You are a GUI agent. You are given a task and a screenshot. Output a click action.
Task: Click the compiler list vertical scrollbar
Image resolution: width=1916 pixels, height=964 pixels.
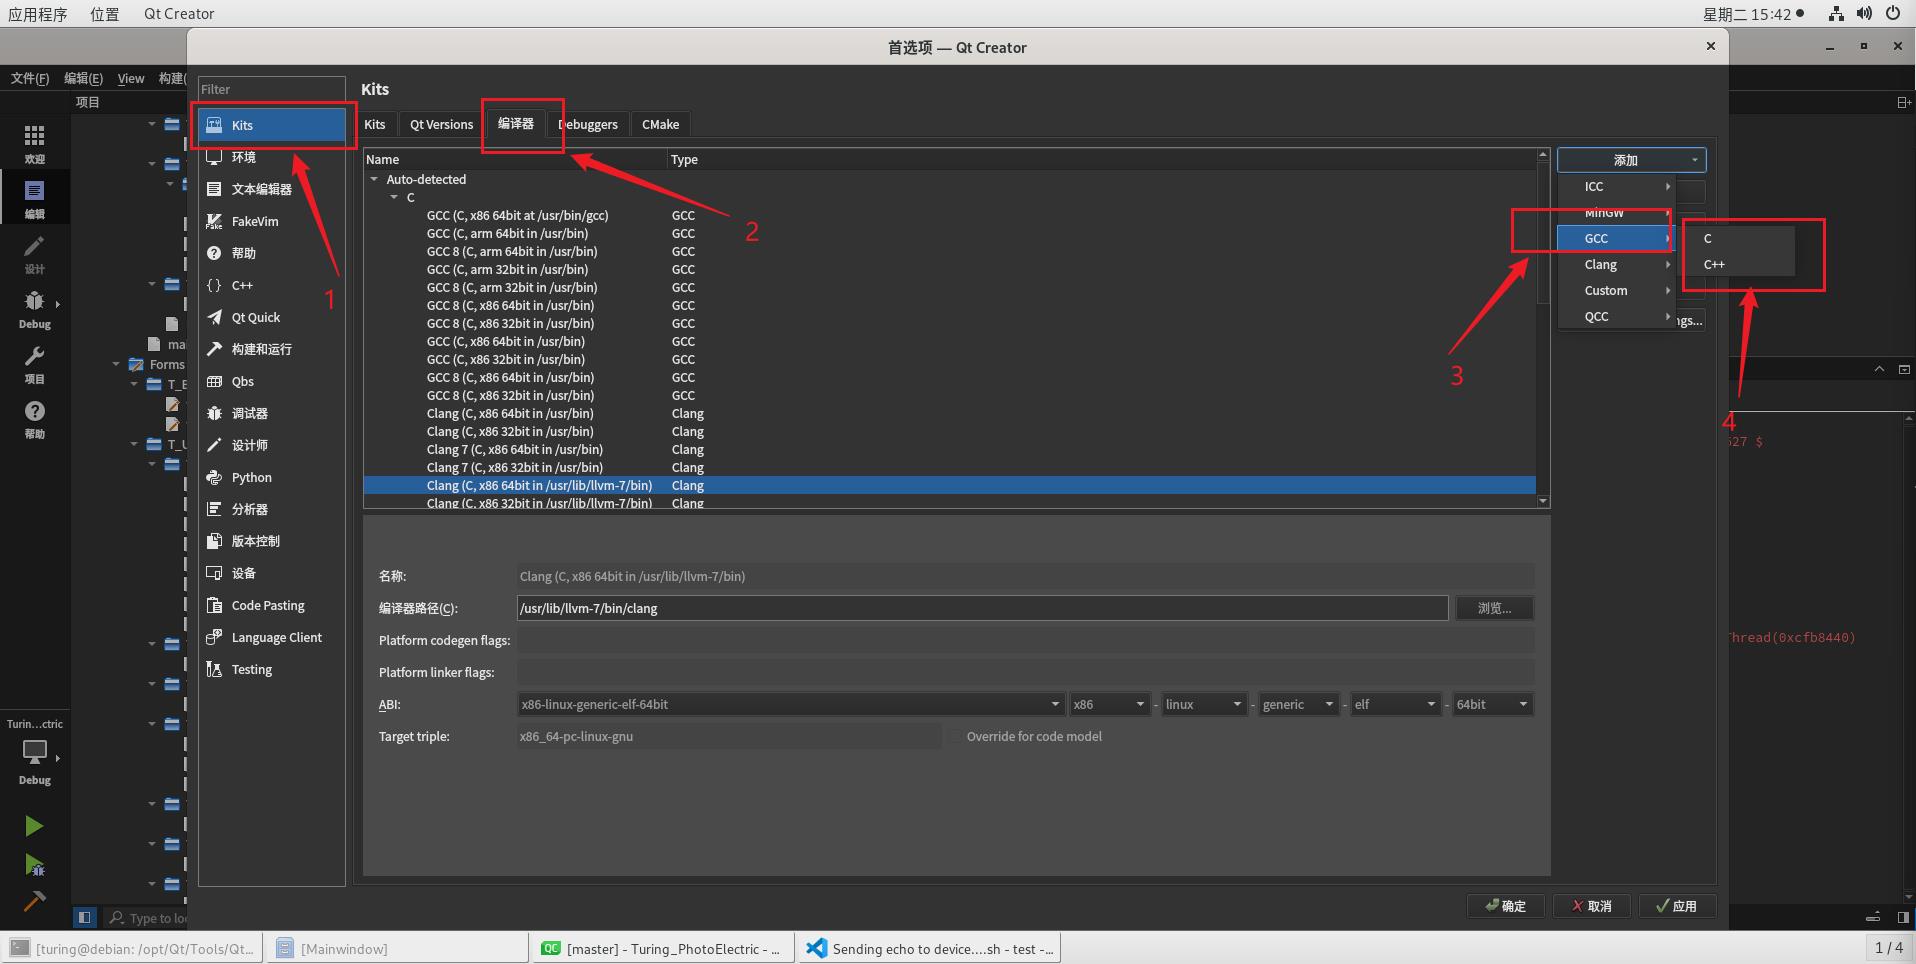pos(1543,328)
